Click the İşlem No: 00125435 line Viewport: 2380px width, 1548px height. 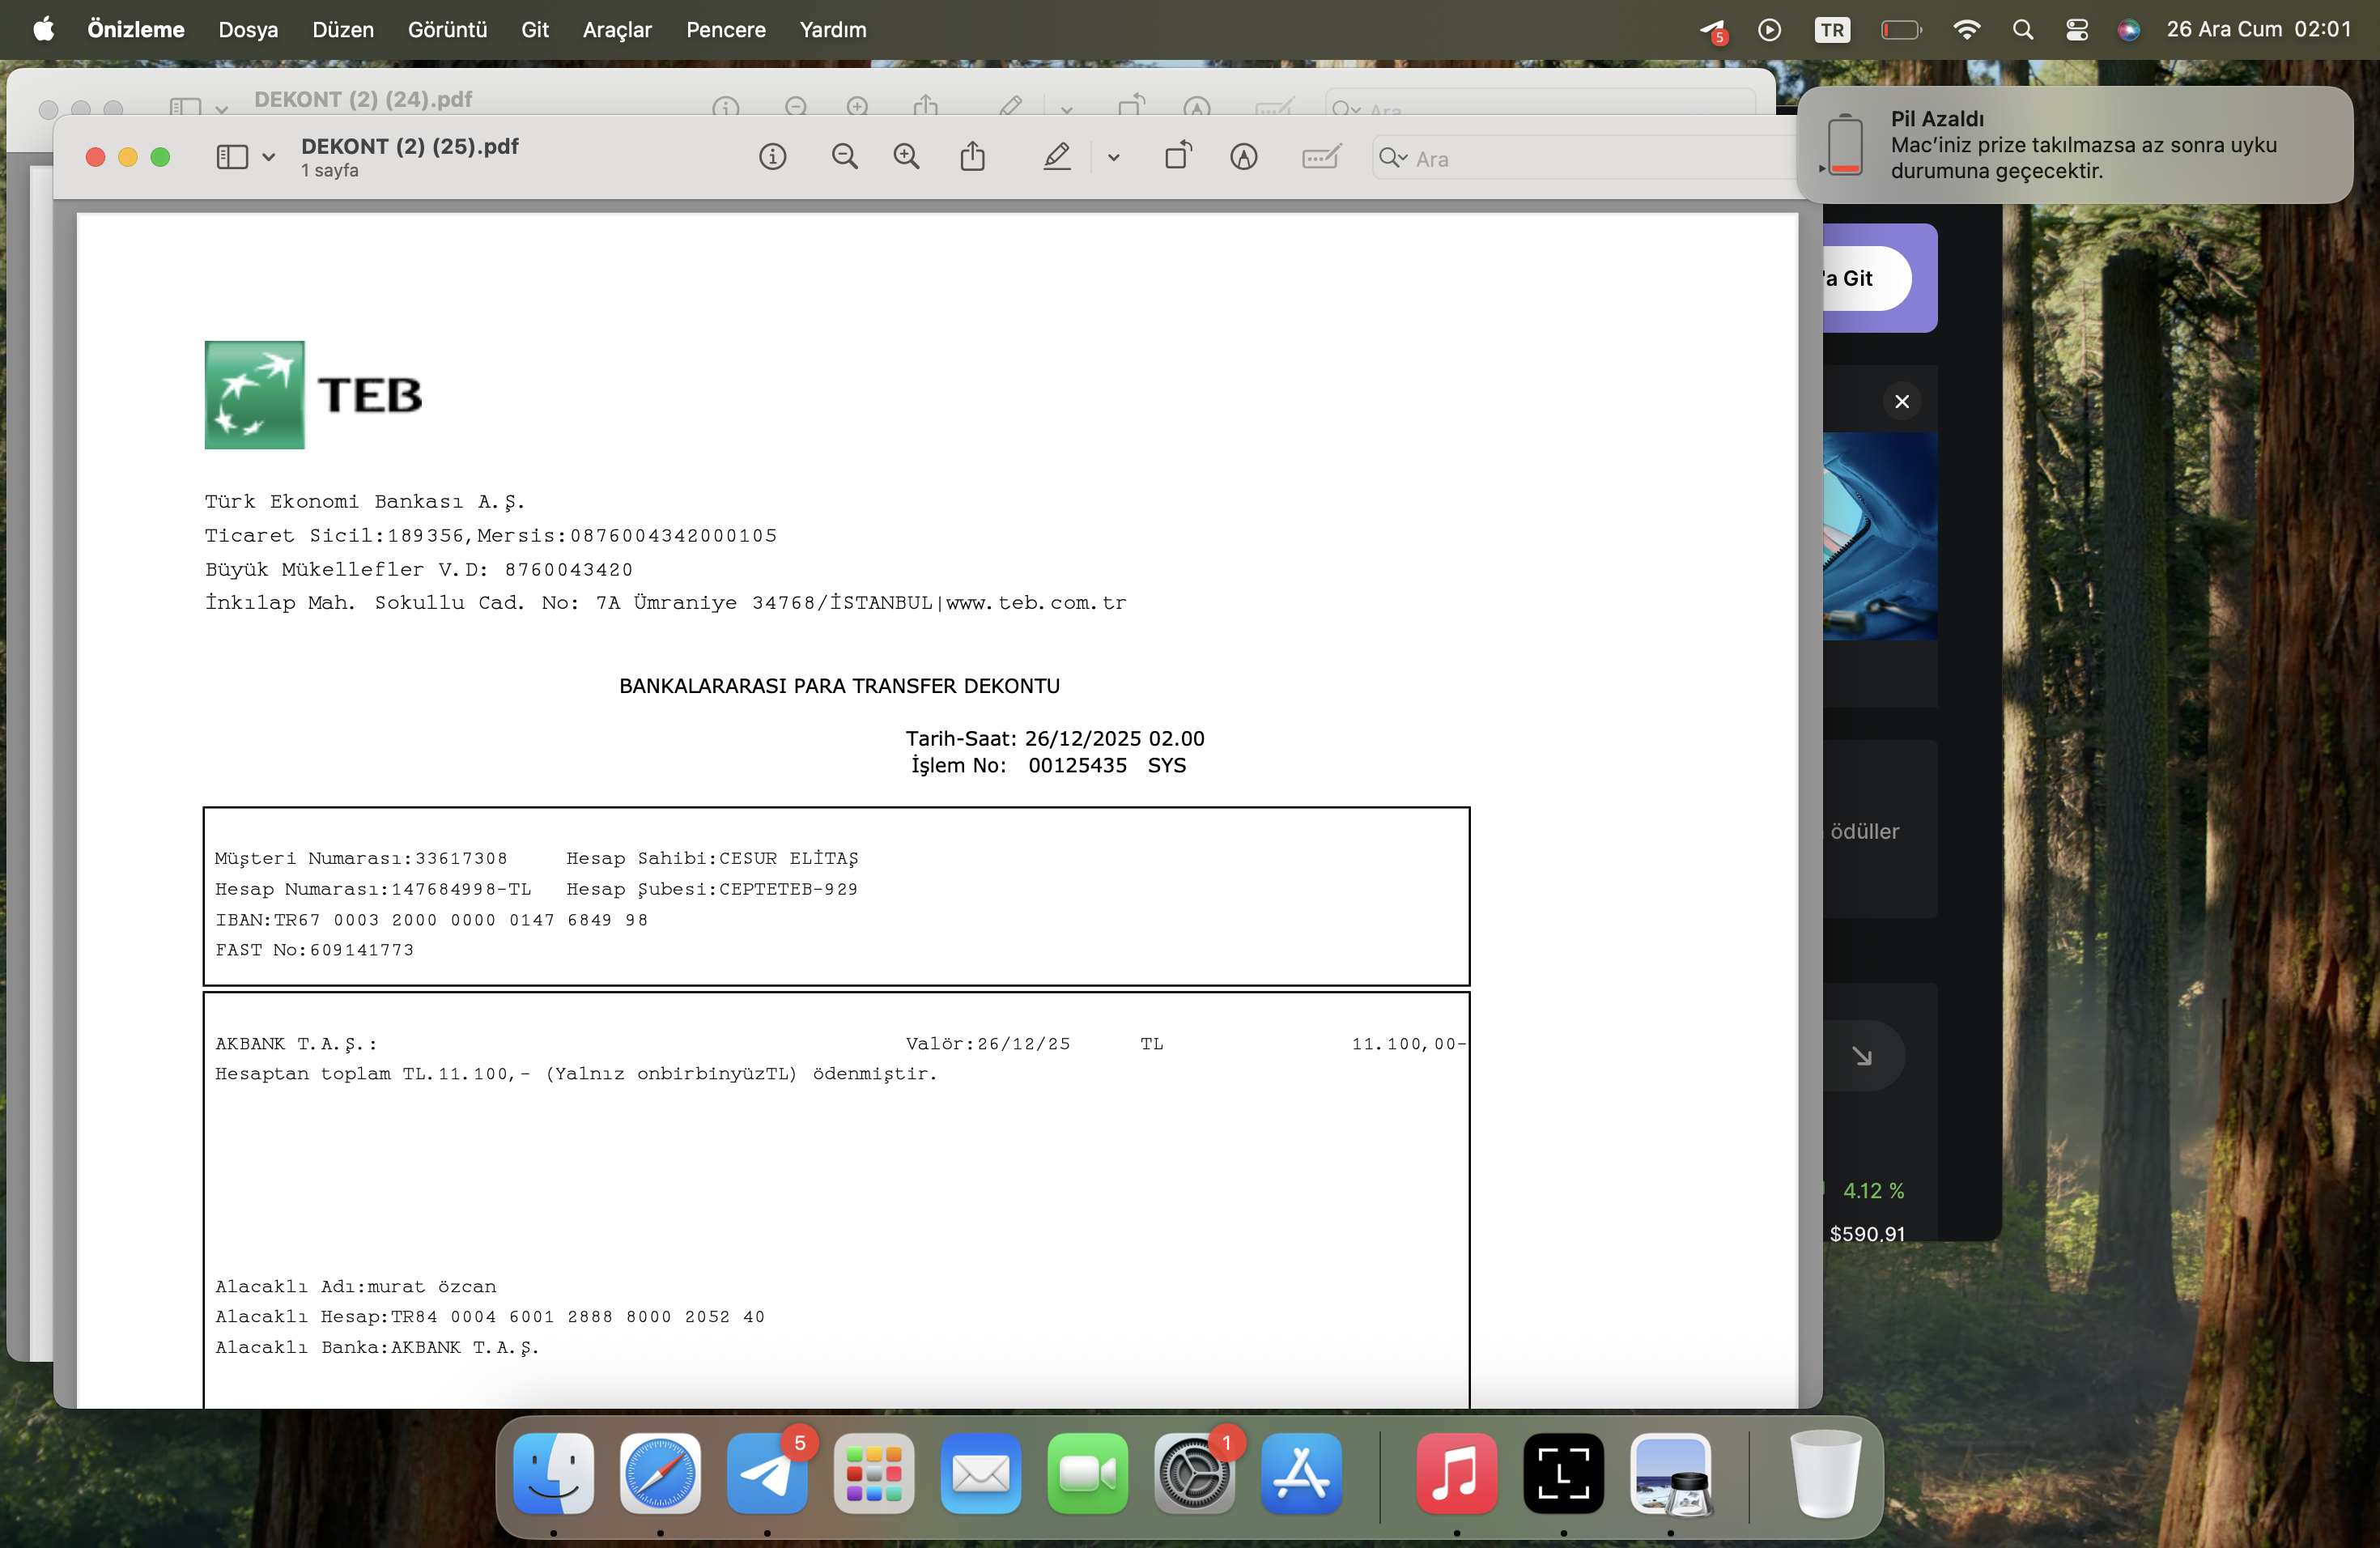pos(1048,766)
